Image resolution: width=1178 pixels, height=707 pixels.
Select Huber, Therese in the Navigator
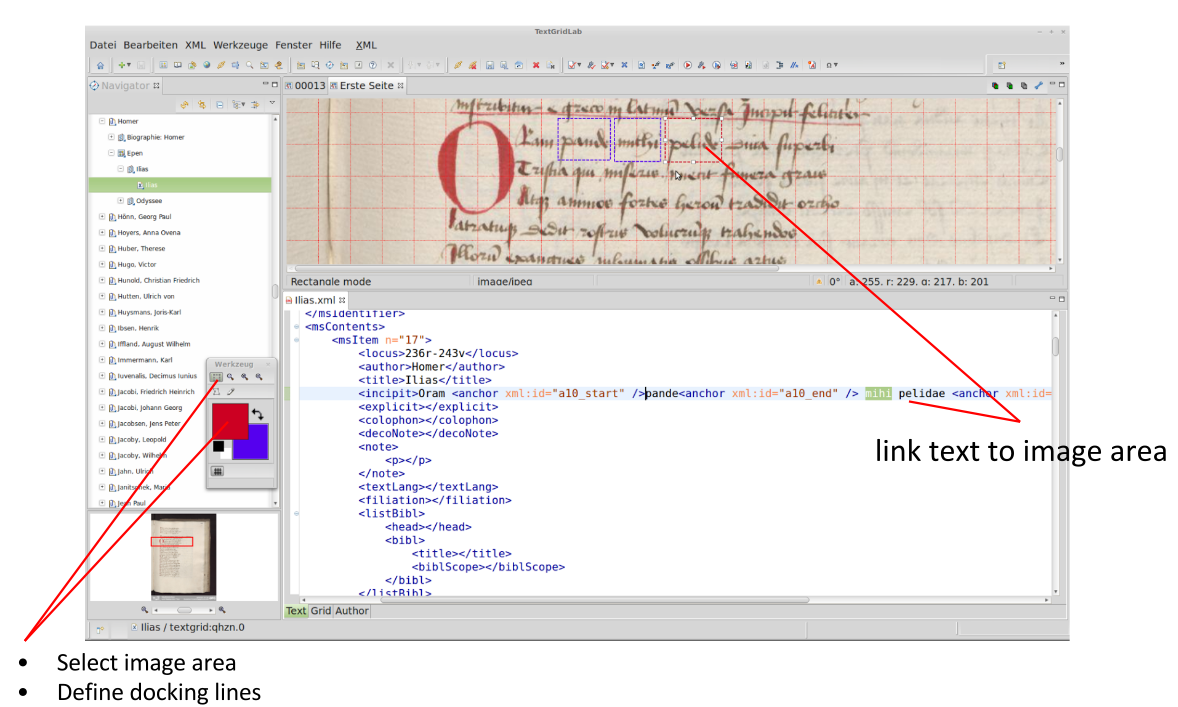(141, 249)
